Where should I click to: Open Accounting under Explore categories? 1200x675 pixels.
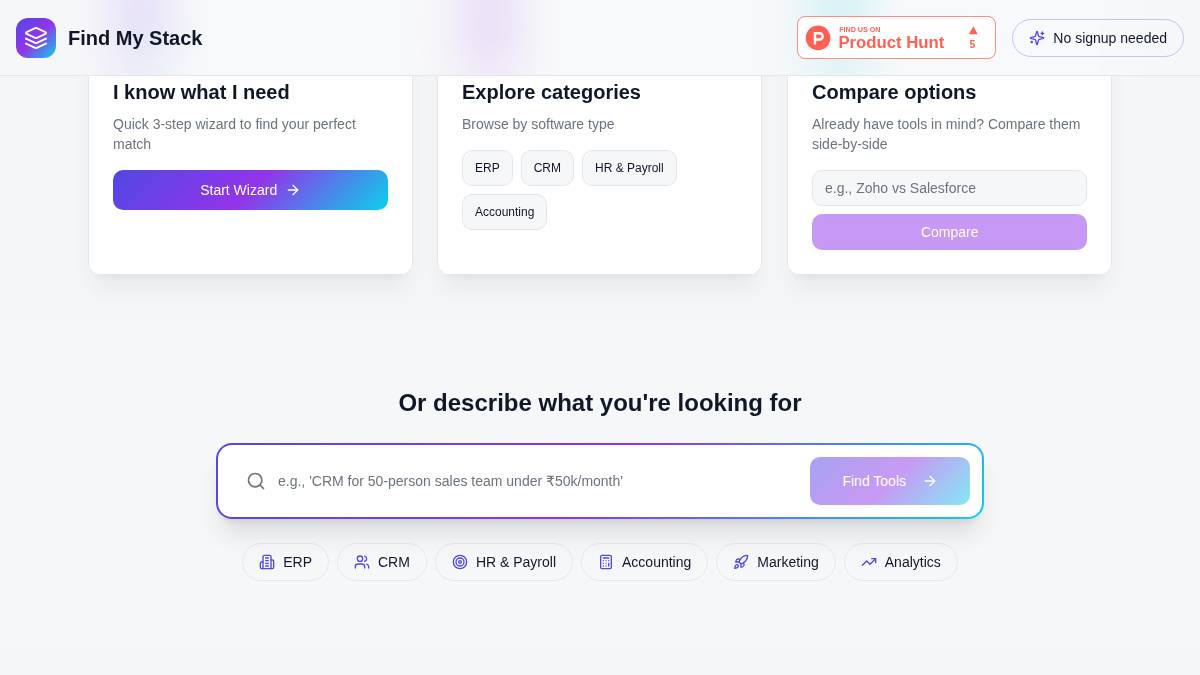coord(504,212)
